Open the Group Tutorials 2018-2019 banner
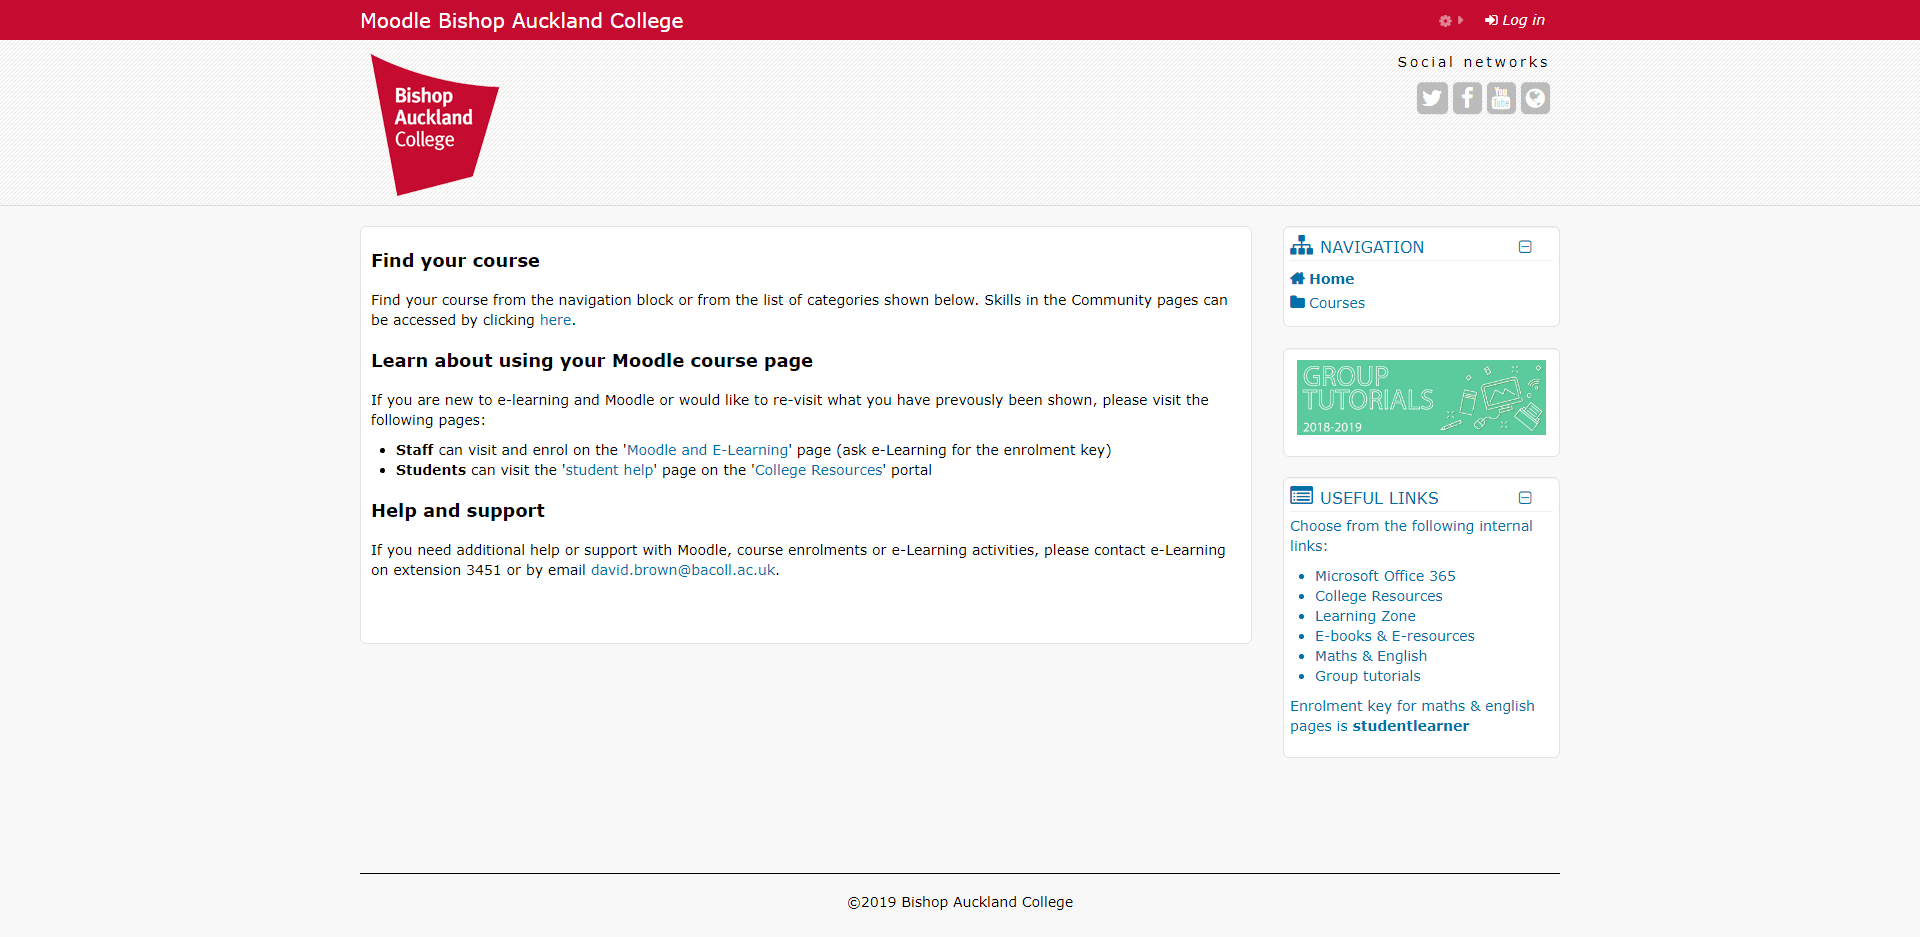This screenshot has height=937, width=1920. click(1421, 397)
